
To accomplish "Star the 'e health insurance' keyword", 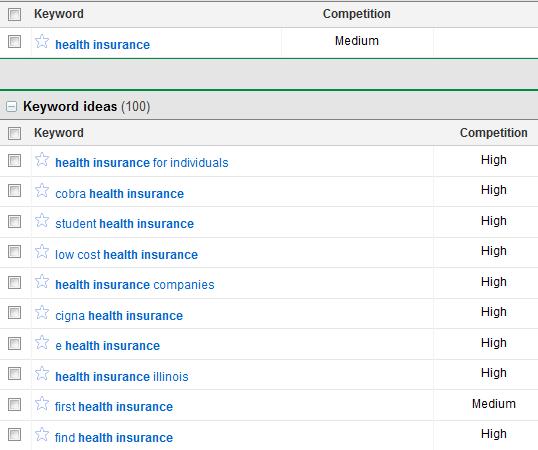I will pyautogui.click(x=42, y=343).
